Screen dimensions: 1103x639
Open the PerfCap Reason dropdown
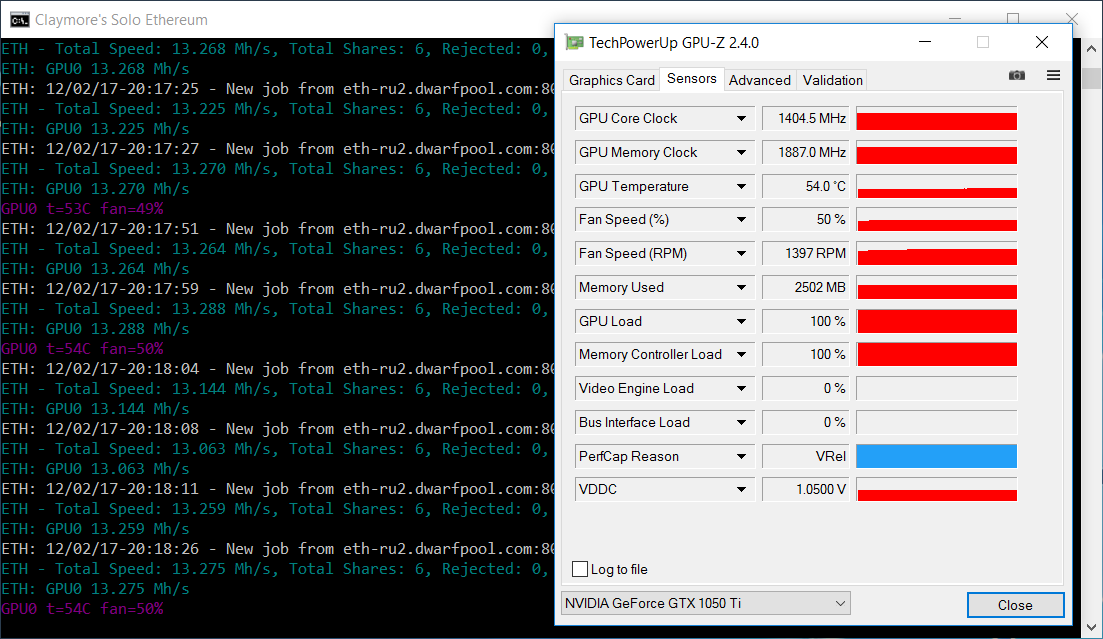click(741, 456)
